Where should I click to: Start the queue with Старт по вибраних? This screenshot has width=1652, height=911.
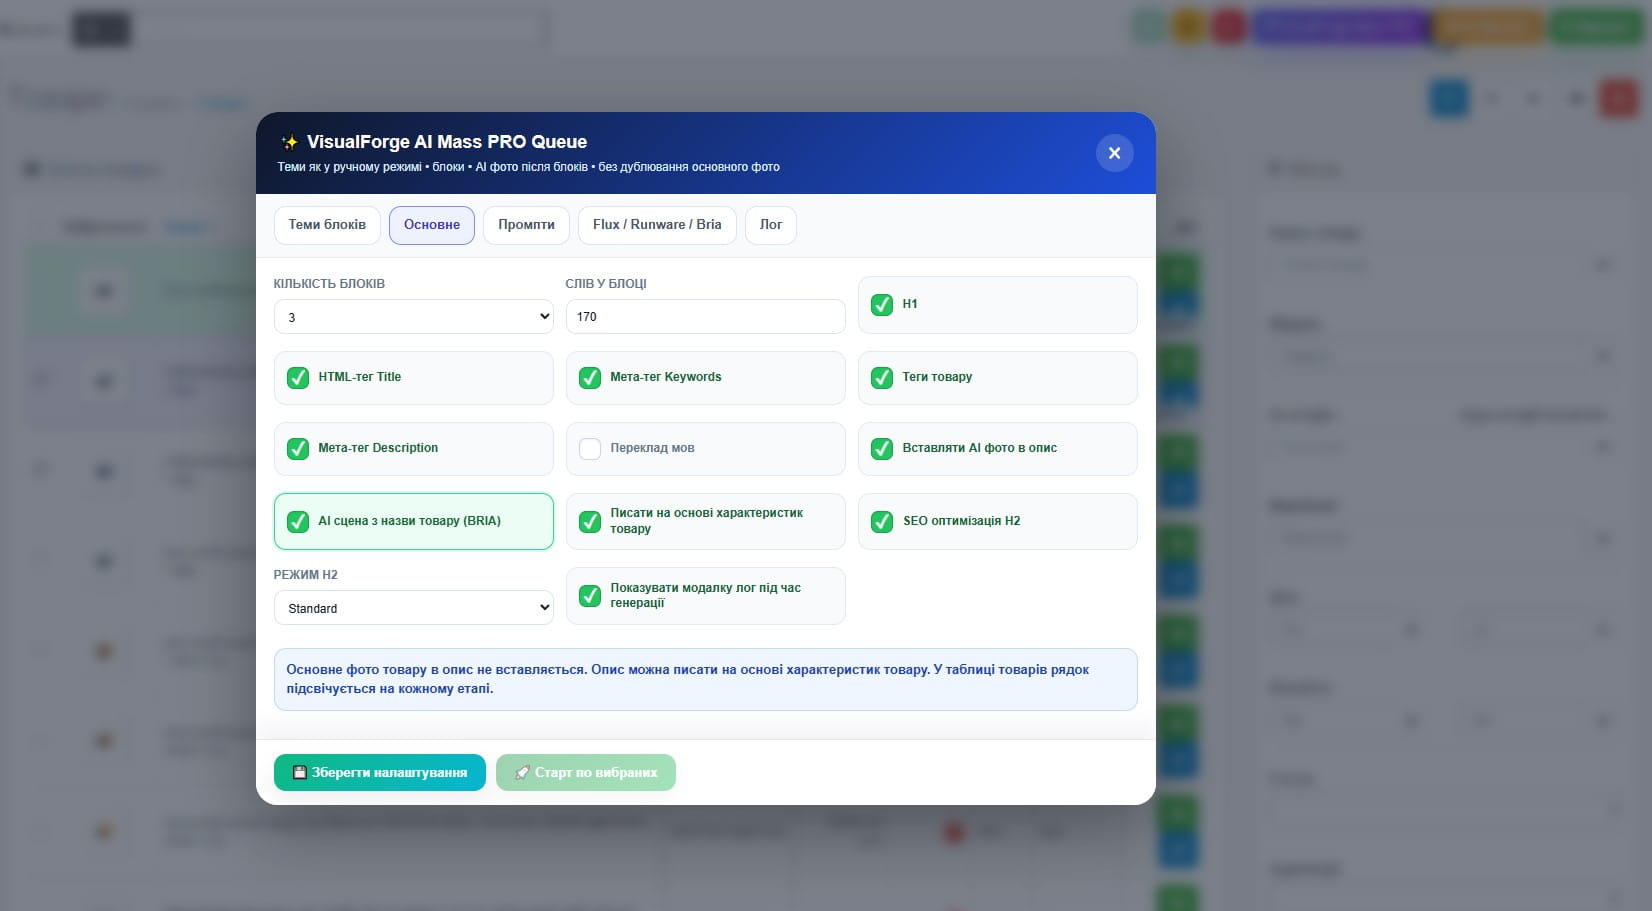tap(586, 773)
